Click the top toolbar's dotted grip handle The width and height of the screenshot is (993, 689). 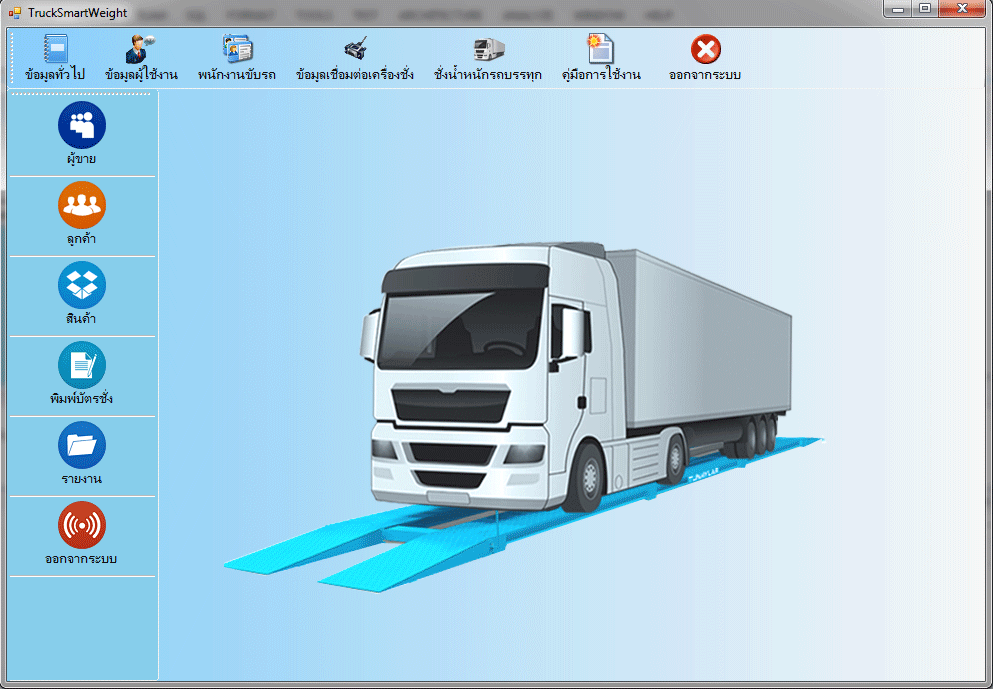click(x=12, y=58)
